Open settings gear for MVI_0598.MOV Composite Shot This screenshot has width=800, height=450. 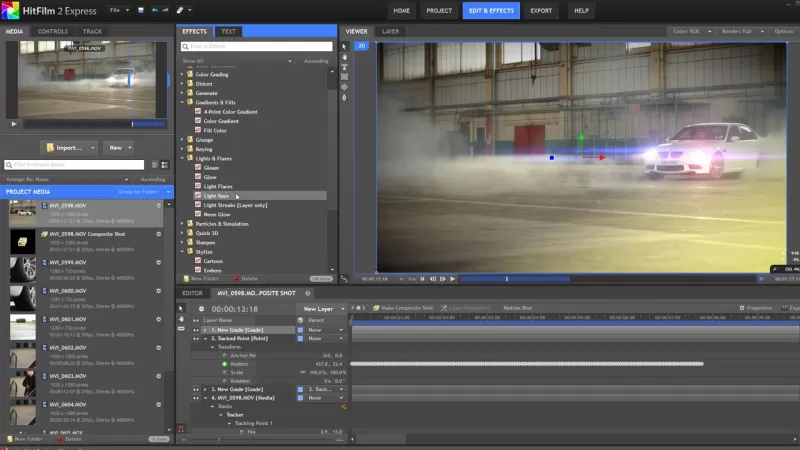158,233
